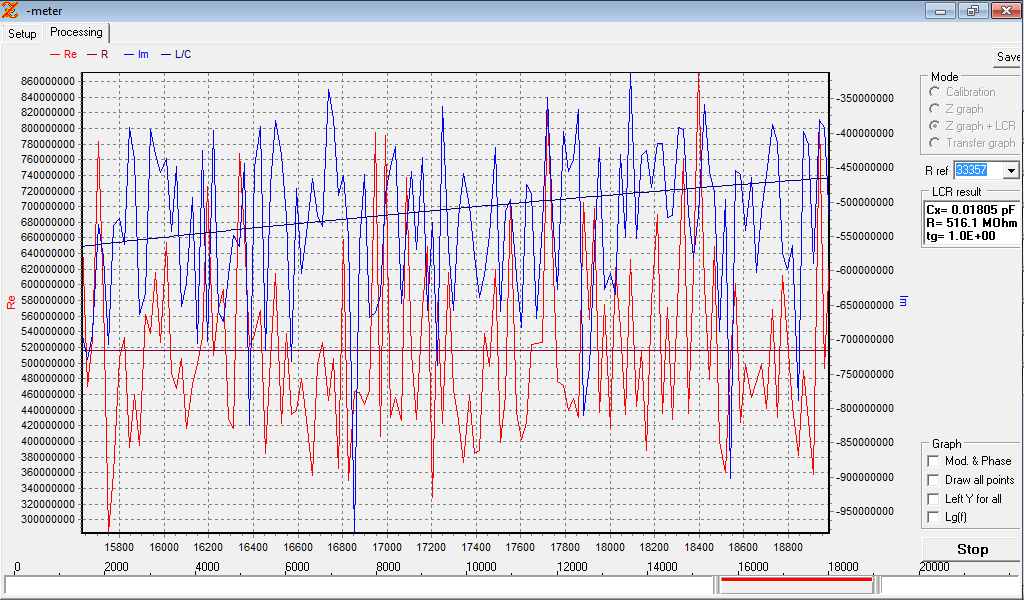1024x600 pixels.
Task: Open the R ref dropdown arrow
Action: [x=1011, y=171]
